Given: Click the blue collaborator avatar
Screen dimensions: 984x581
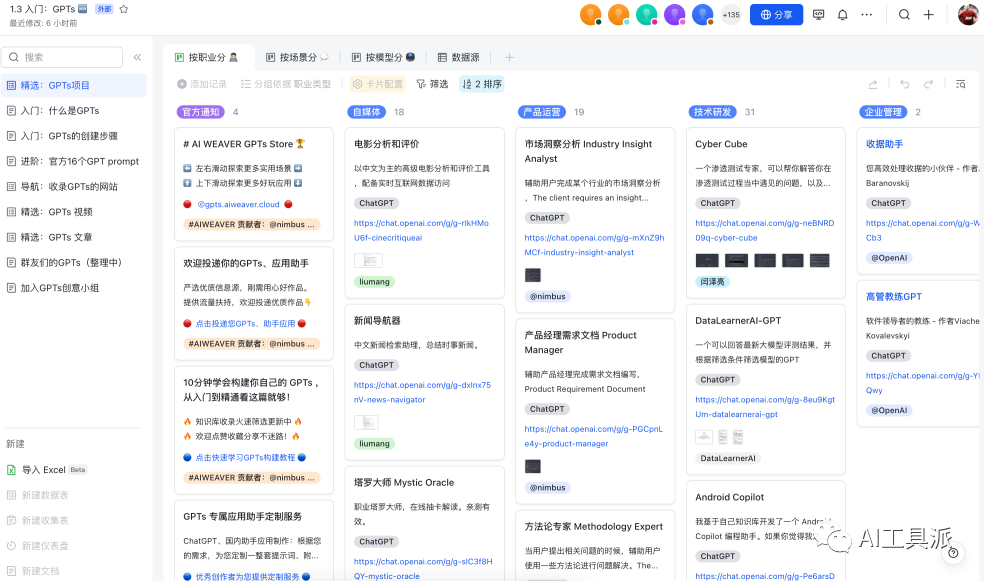Looking at the screenshot, I should coord(703,14).
